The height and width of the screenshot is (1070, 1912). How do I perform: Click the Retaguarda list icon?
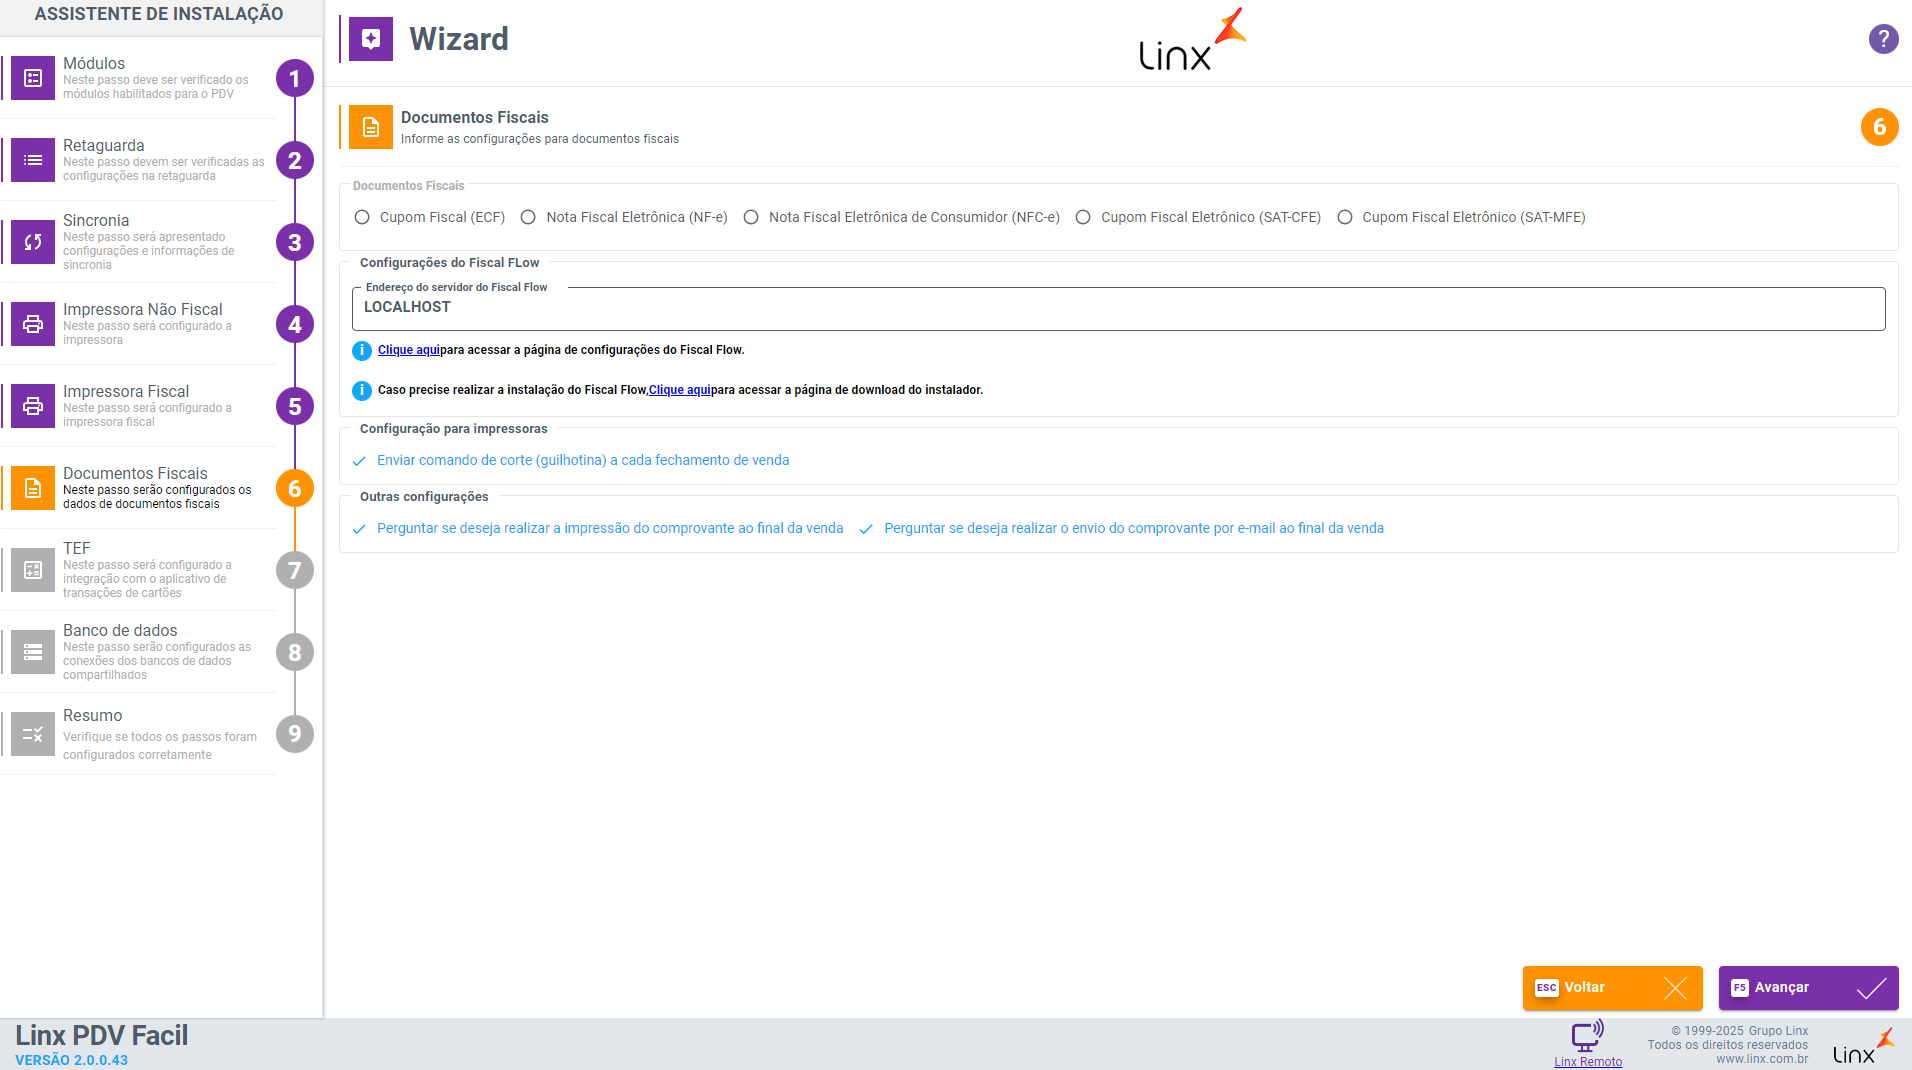[x=33, y=160]
